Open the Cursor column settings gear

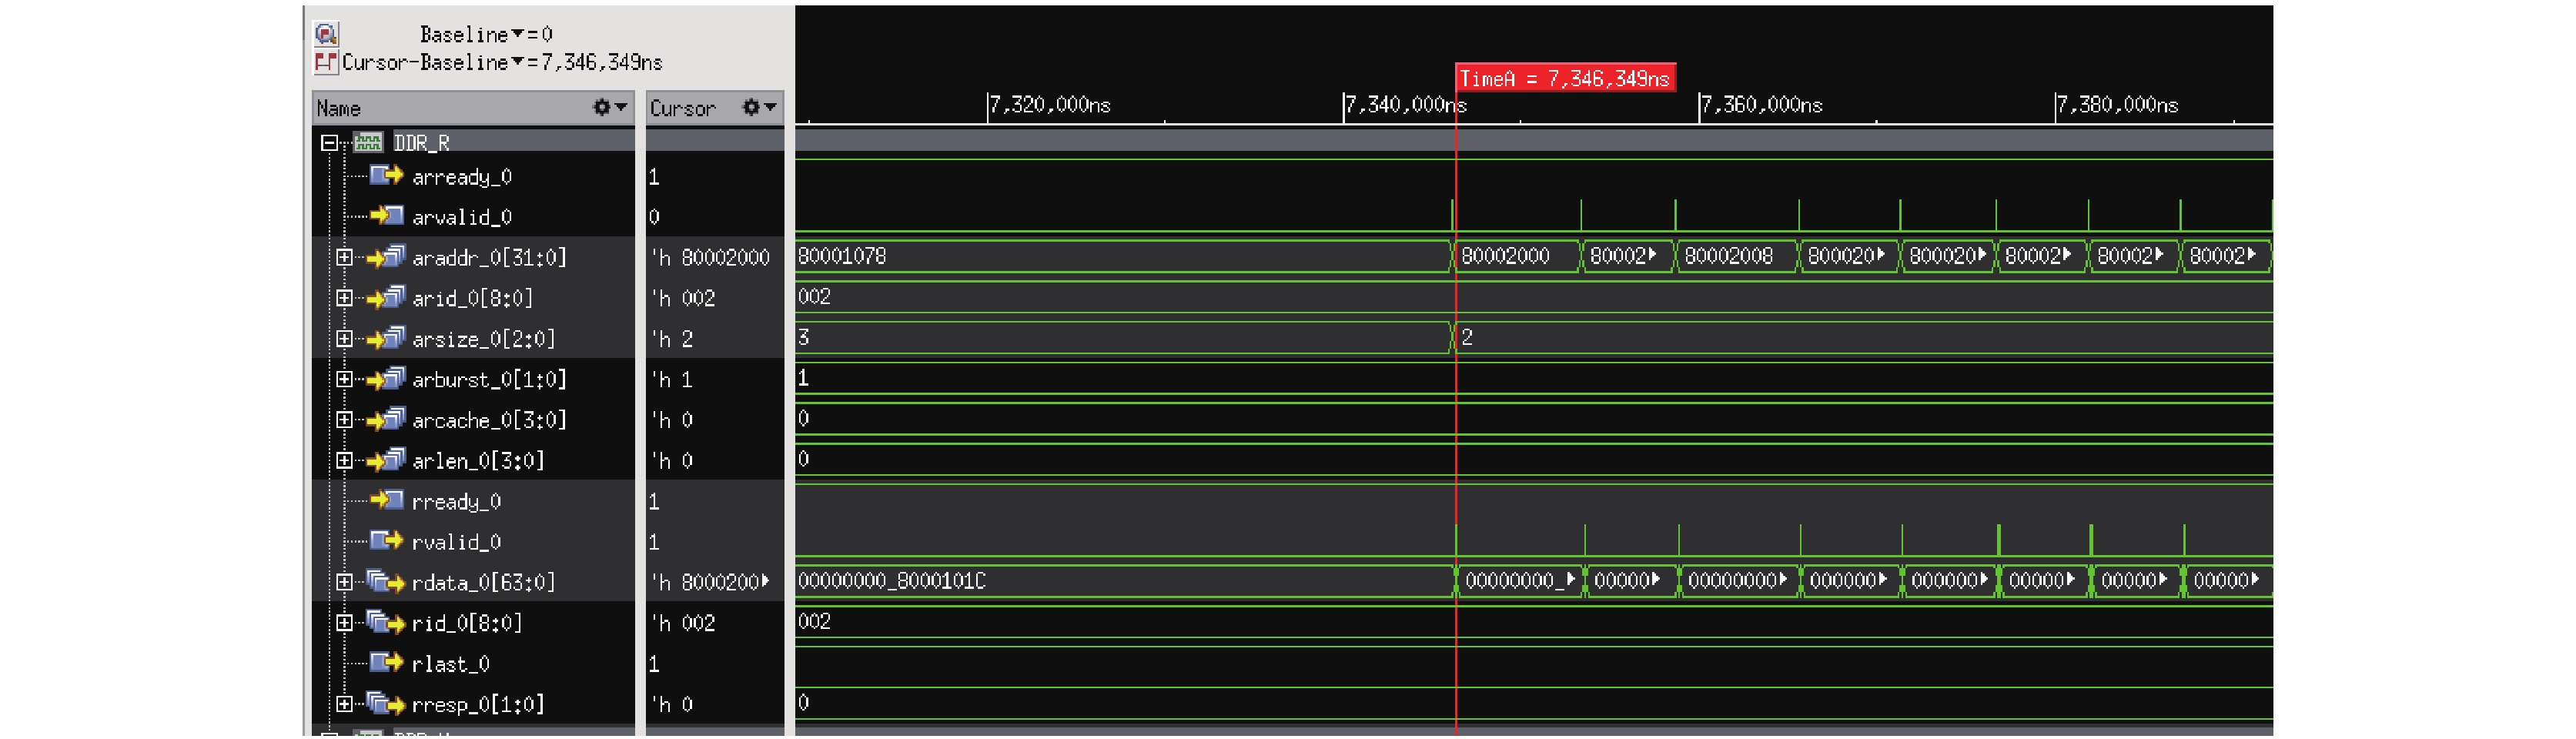point(752,107)
